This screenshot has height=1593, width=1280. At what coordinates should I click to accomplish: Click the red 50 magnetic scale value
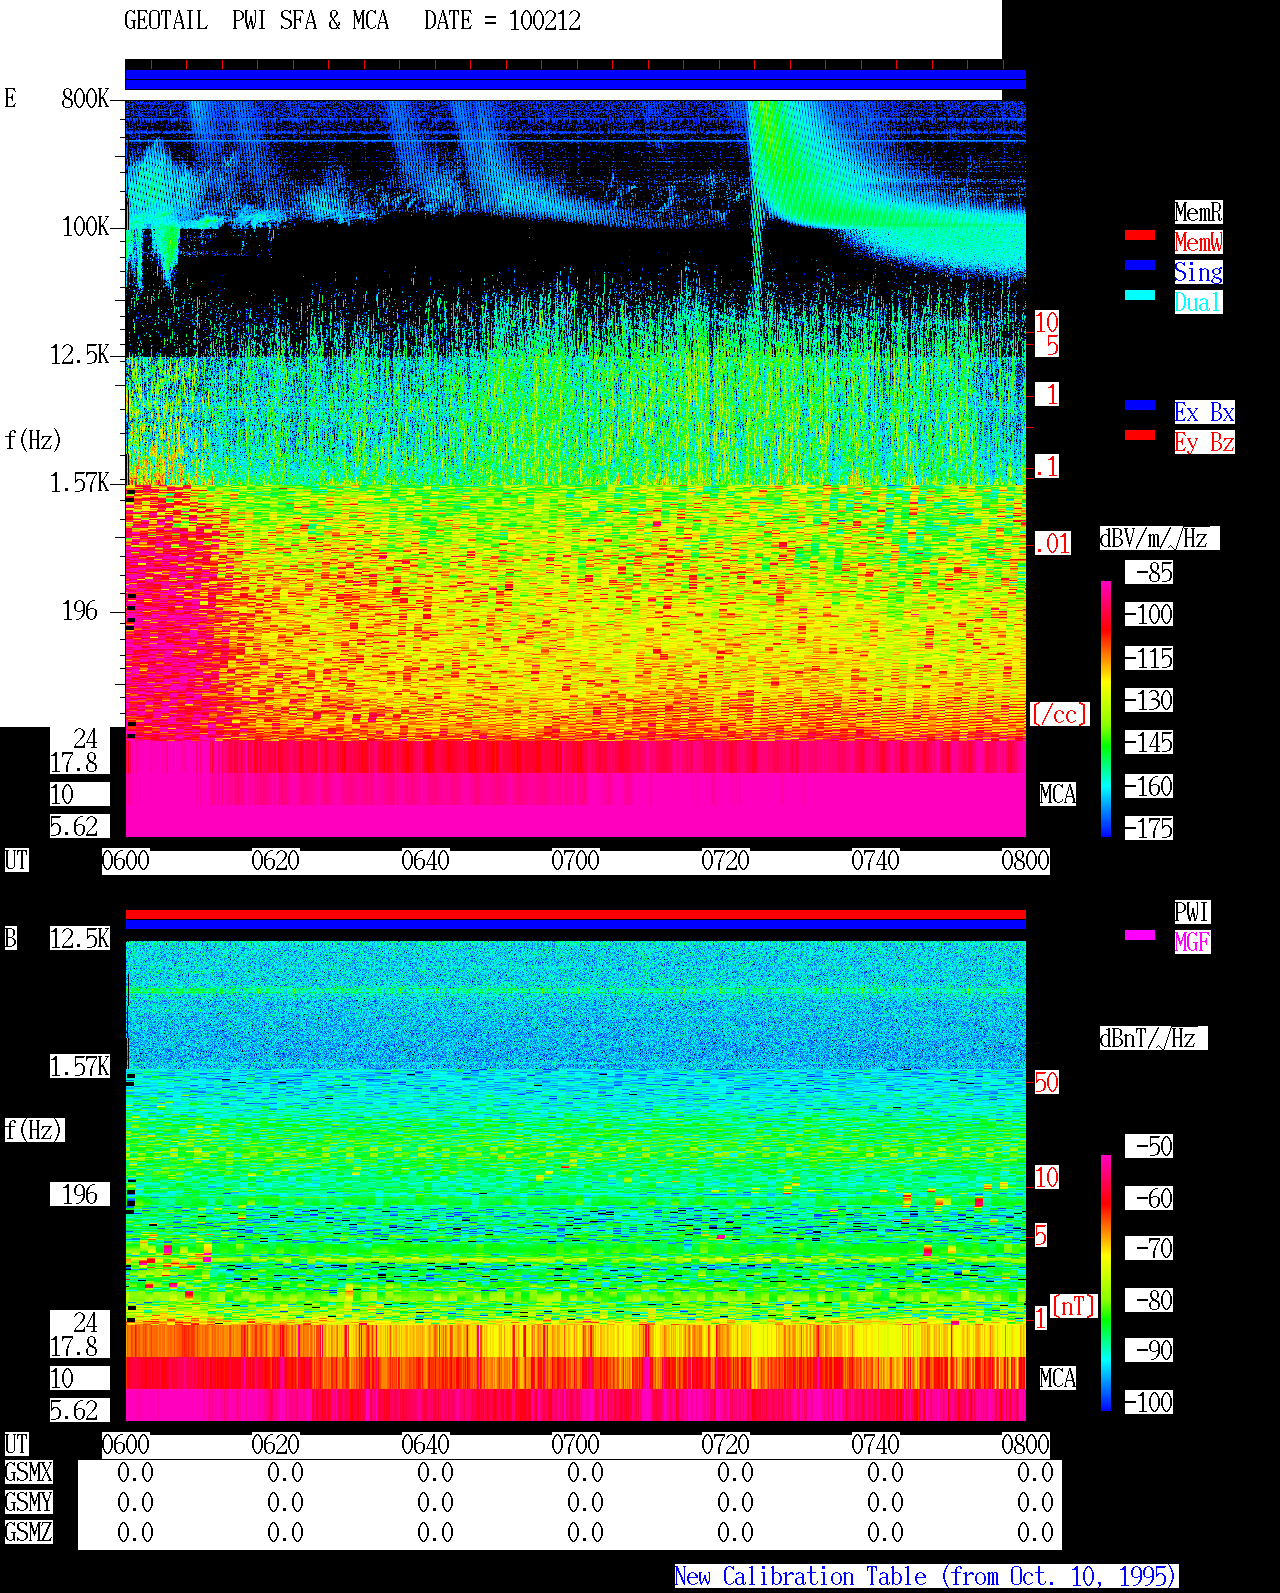(1046, 1082)
